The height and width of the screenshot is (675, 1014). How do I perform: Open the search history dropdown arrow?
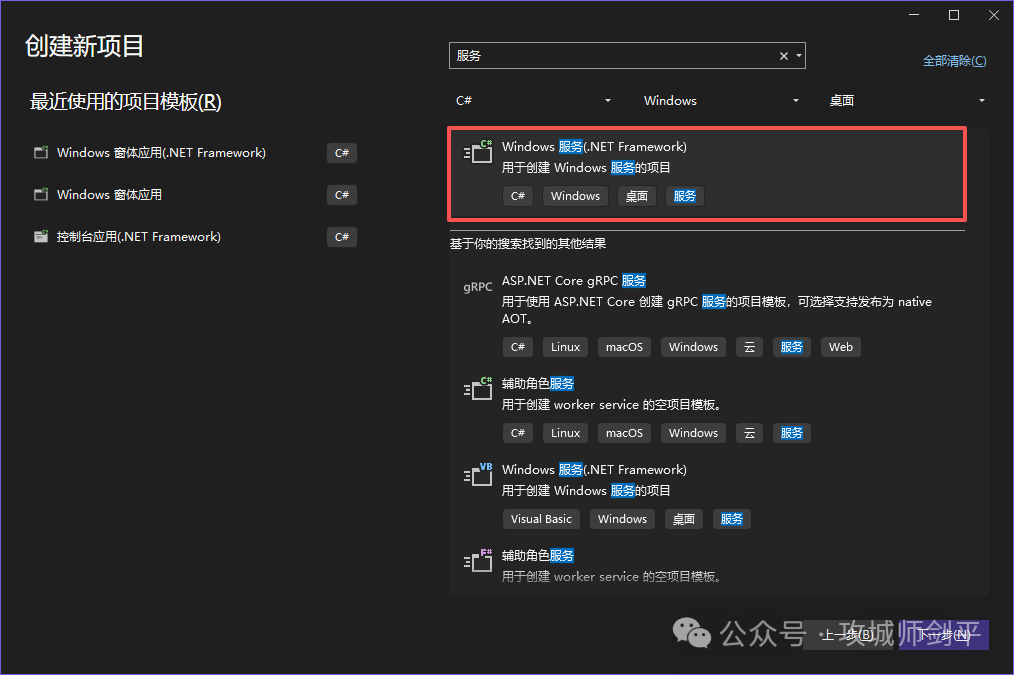(x=799, y=56)
